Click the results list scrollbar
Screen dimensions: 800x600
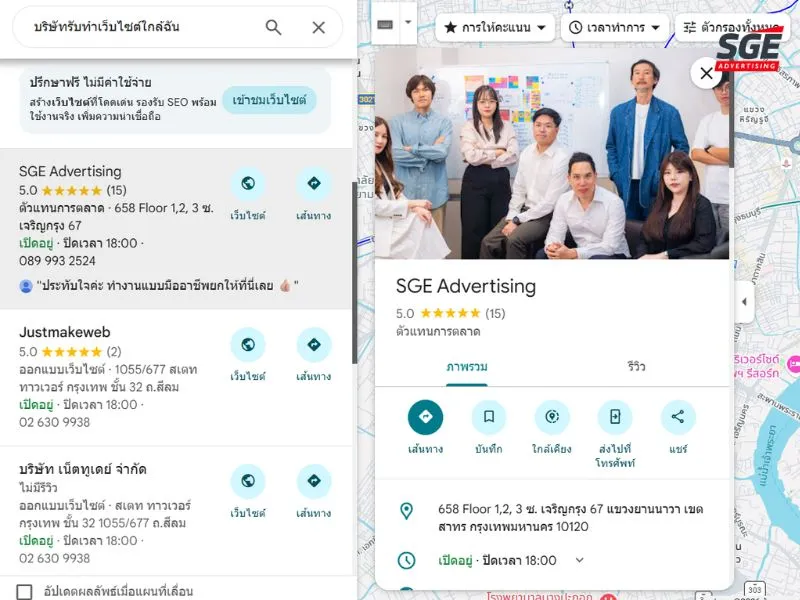tap(354, 272)
